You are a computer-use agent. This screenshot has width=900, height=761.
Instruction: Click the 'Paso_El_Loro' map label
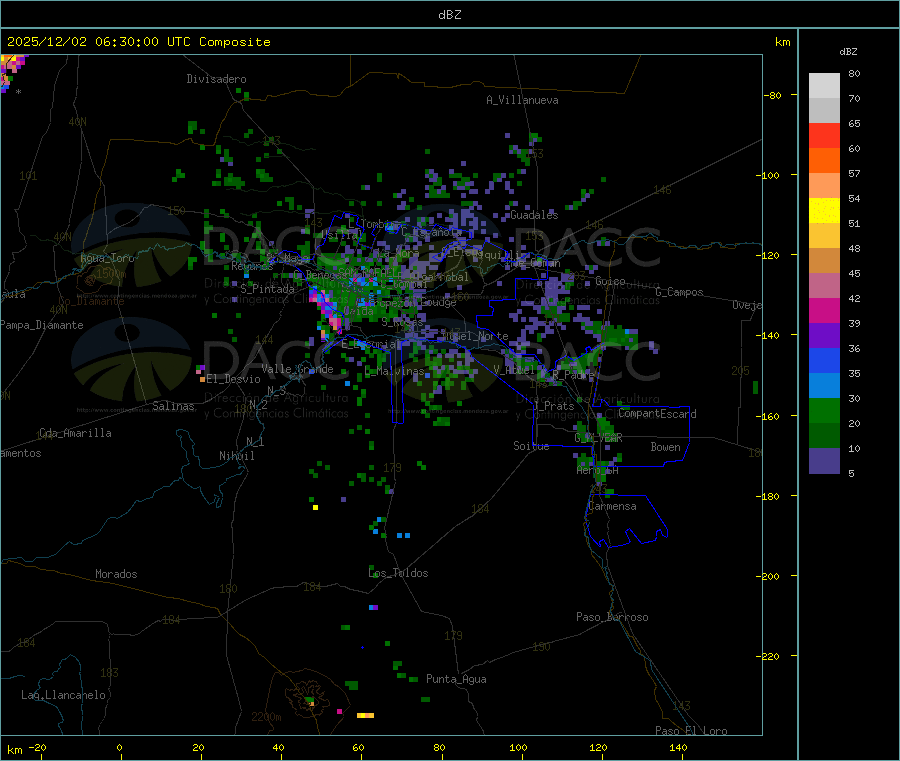(692, 731)
